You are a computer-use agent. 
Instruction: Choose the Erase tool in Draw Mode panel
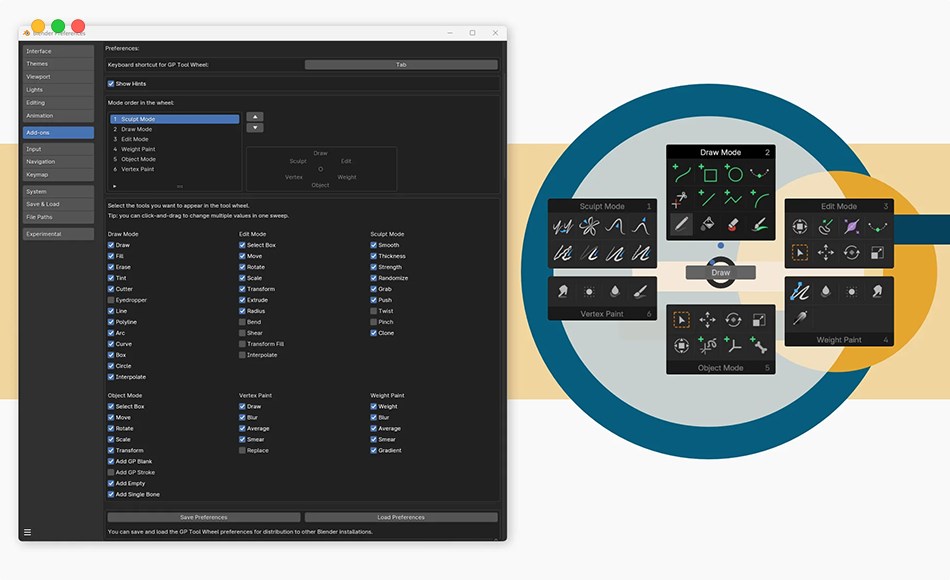point(733,225)
